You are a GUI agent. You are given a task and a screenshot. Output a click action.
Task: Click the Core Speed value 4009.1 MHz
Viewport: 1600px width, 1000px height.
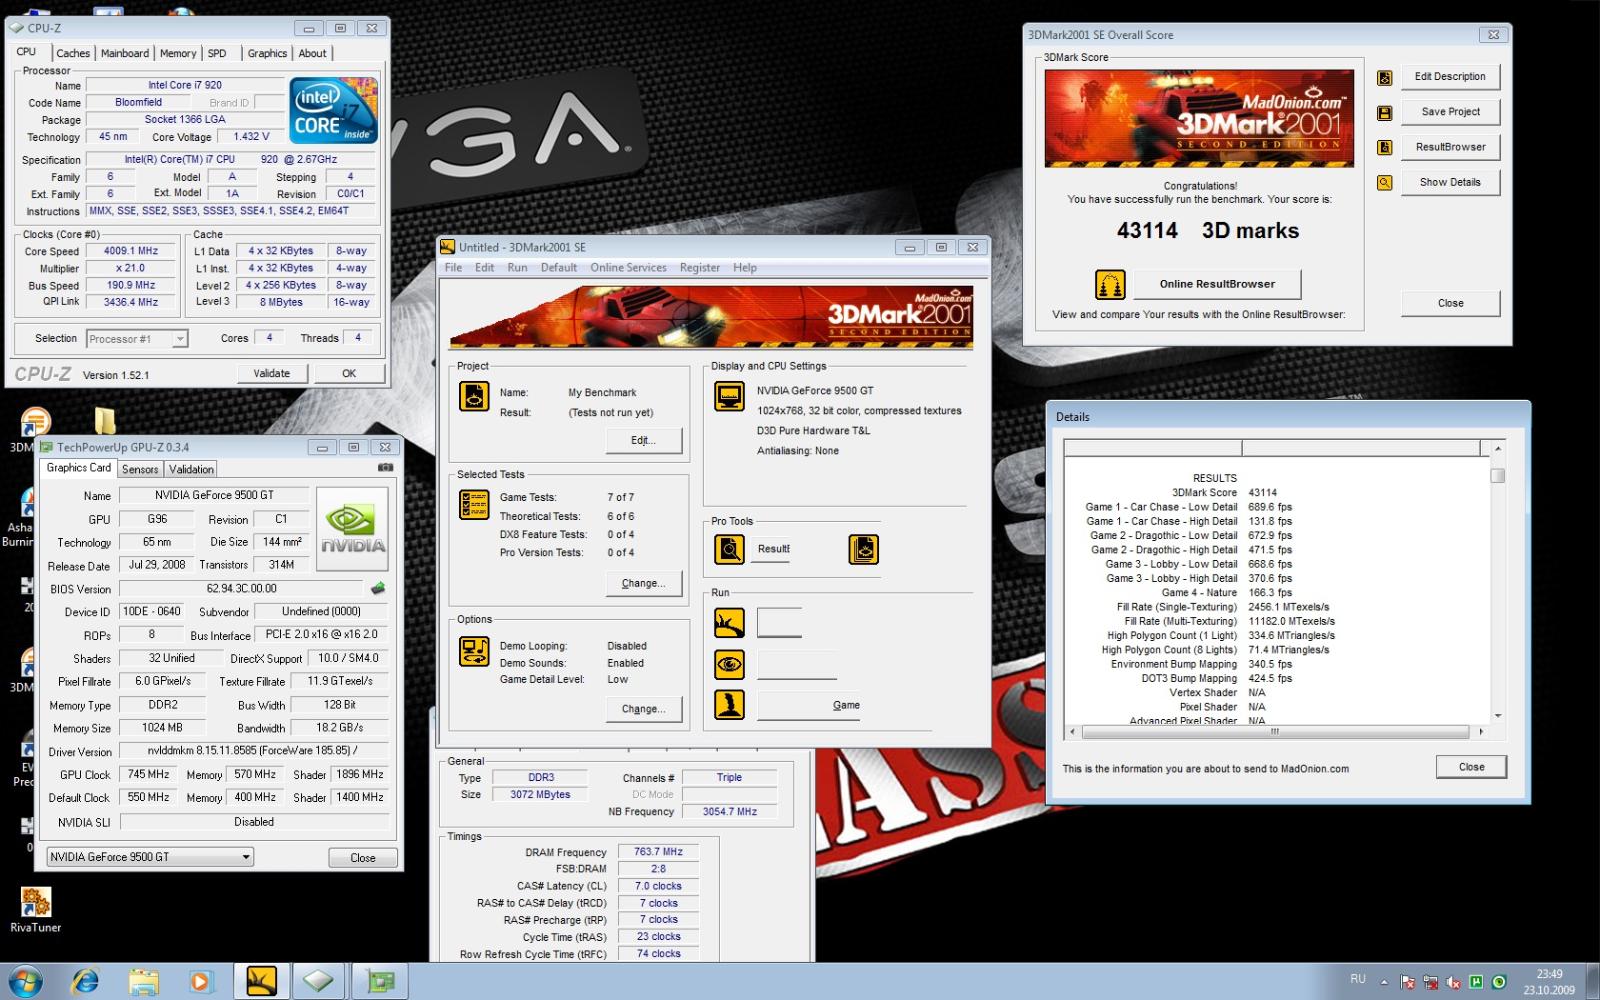point(131,251)
